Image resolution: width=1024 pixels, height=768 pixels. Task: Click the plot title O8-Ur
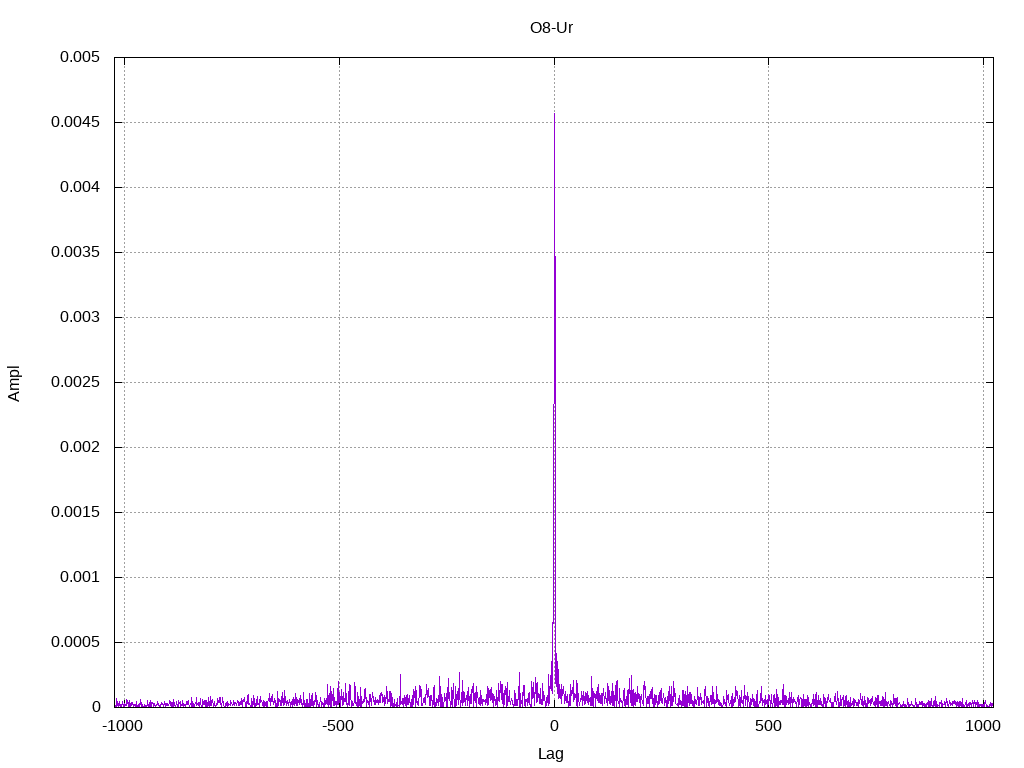tap(551, 27)
